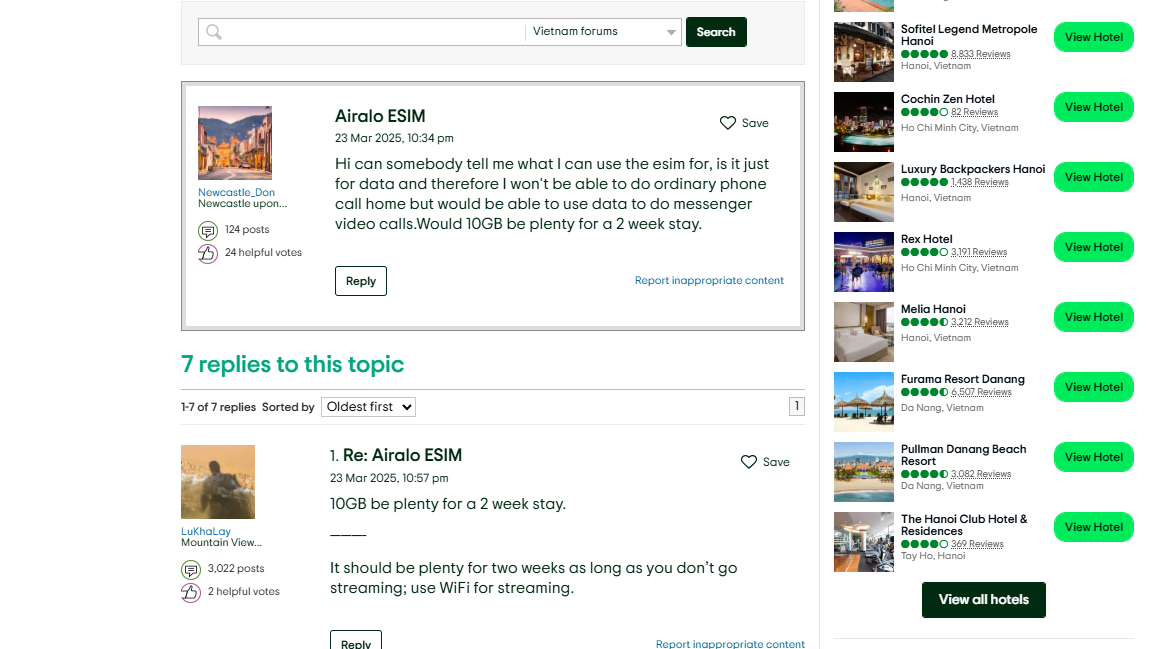The image size is (1152, 649).
Task: Report reply 1 as inappropriate content
Action: click(x=730, y=643)
